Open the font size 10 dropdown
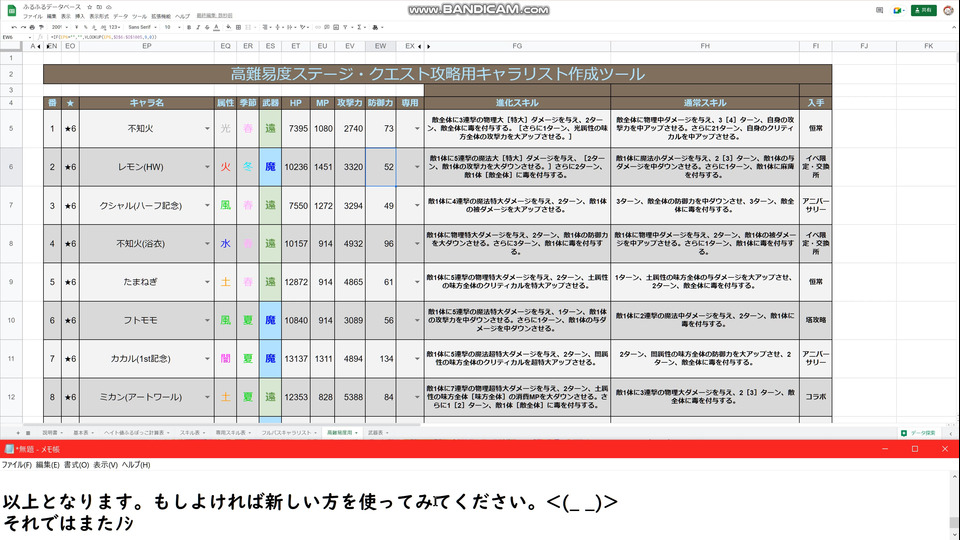 point(171,27)
